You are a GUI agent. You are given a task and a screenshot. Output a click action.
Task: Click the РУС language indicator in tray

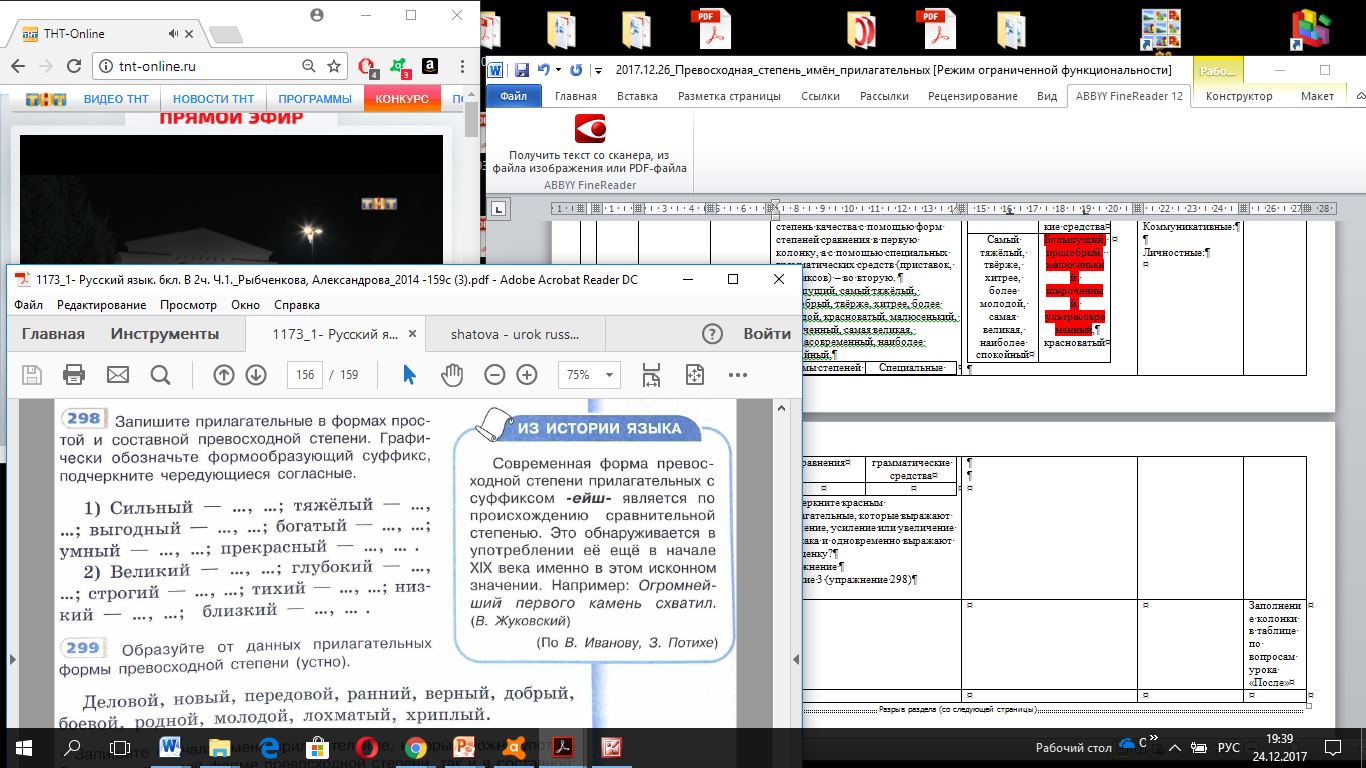point(1229,747)
